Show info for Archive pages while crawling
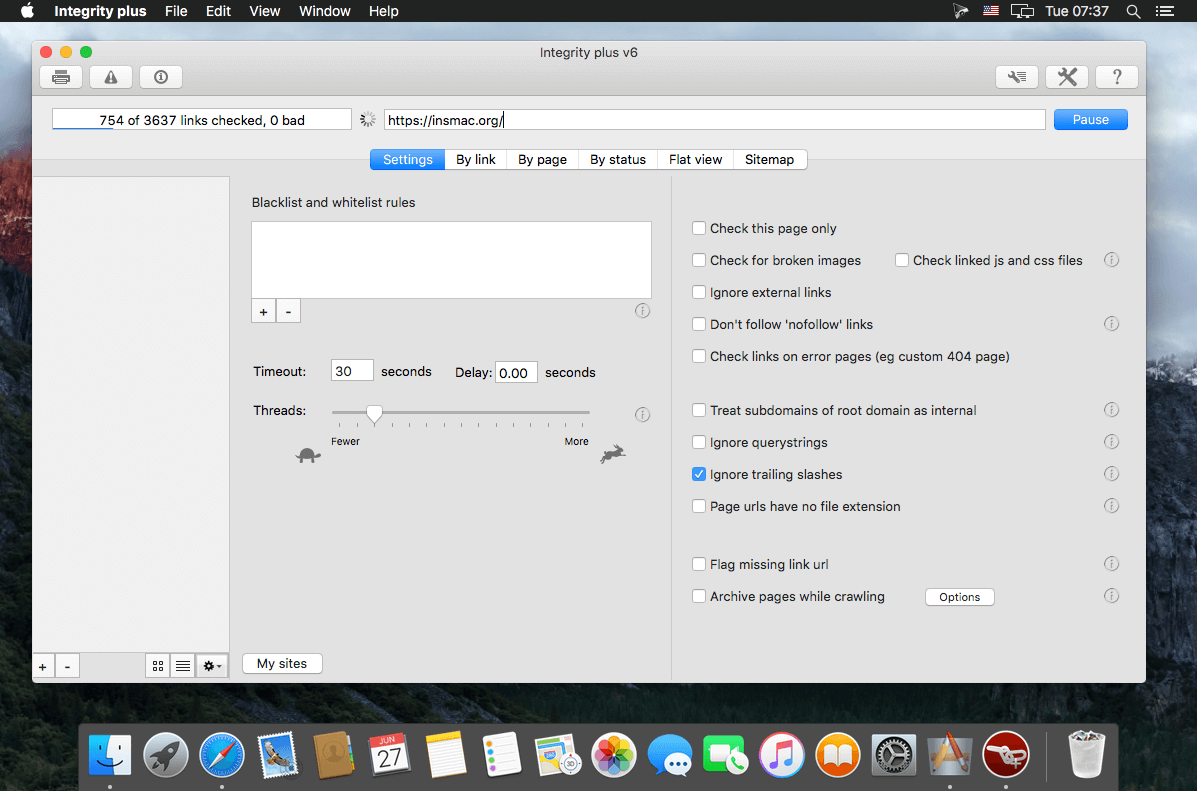Screen dimensions: 1197x791 1112,596
